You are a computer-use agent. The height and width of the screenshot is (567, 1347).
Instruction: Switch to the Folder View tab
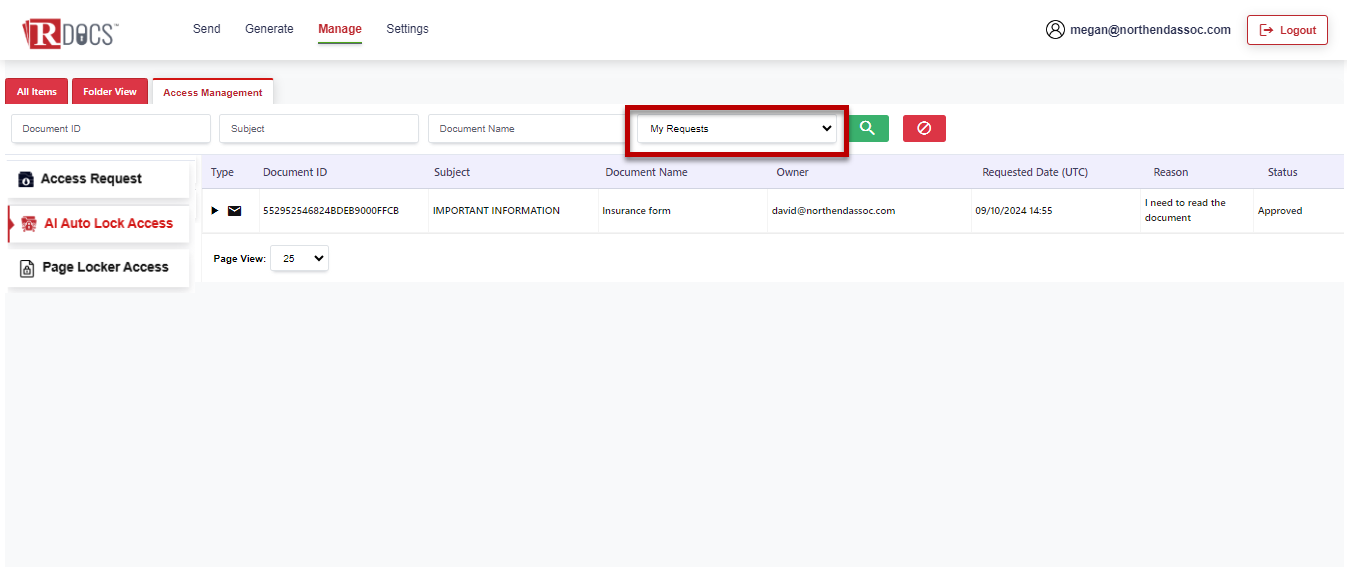pos(110,91)
